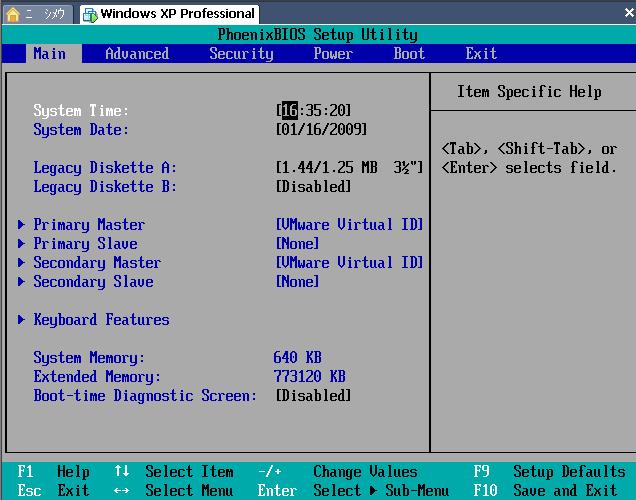Select Legacy Diskette B Disabled value
Screen dimensions: 636x500
[x=314, y=187]
